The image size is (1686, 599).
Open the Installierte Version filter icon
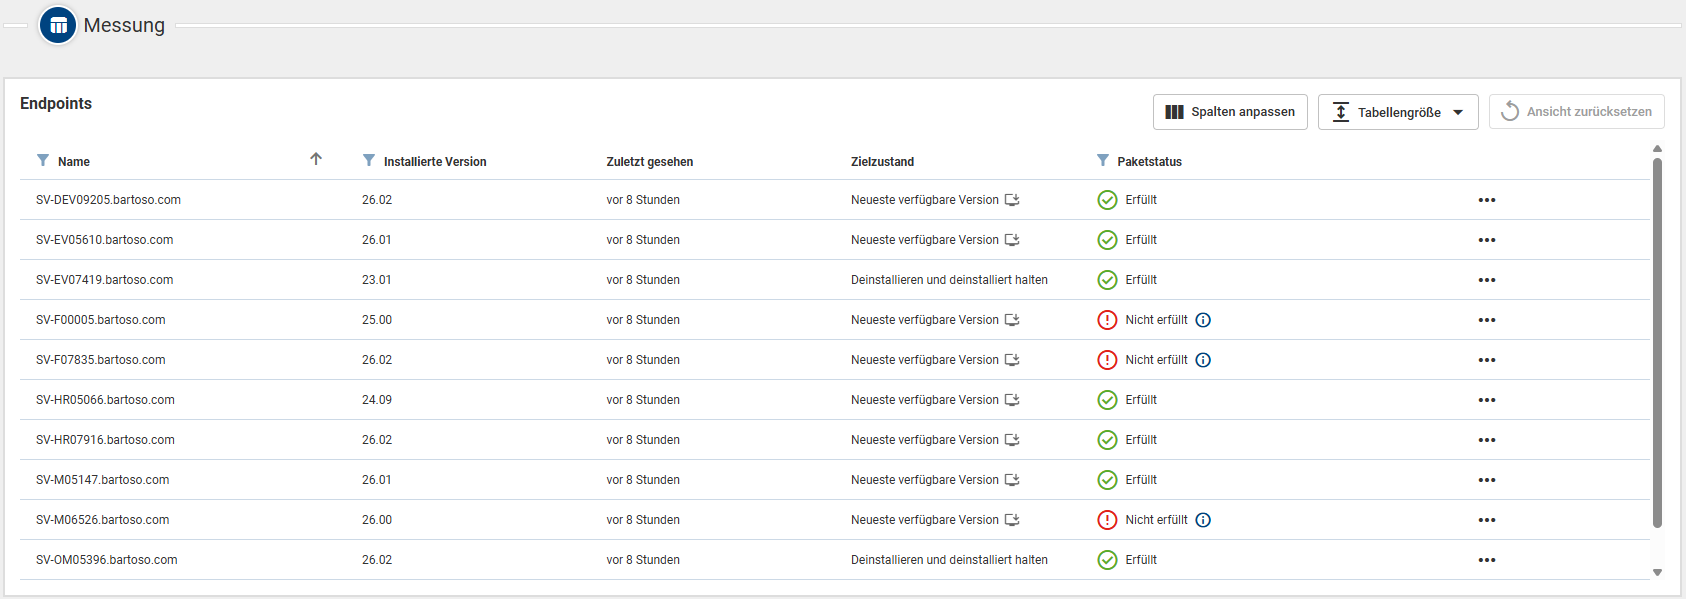coord(369,160)
